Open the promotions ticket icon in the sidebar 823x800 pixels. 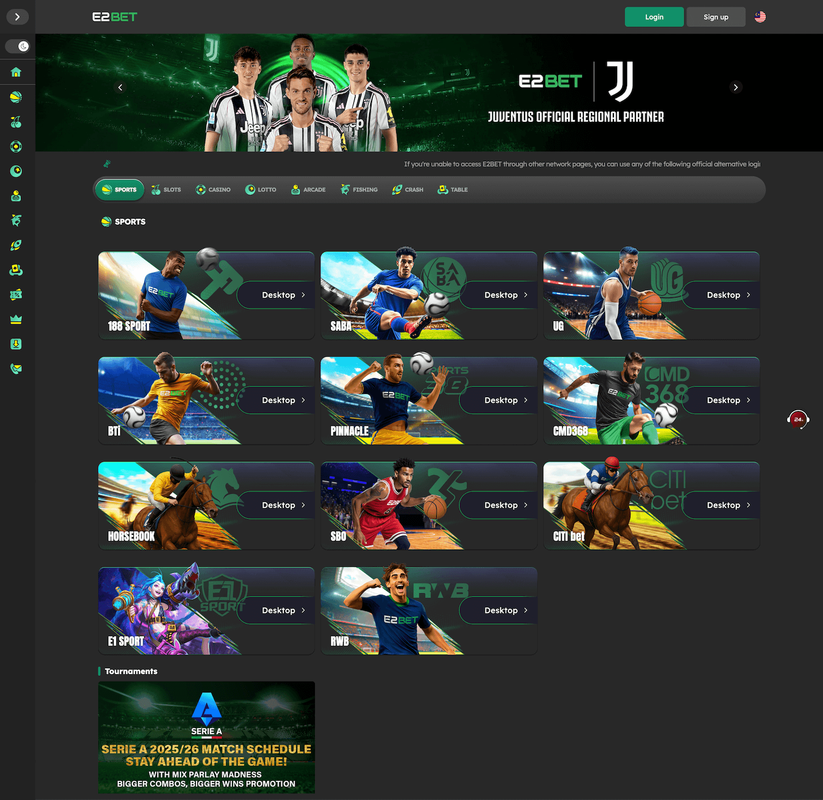[16, 294]
